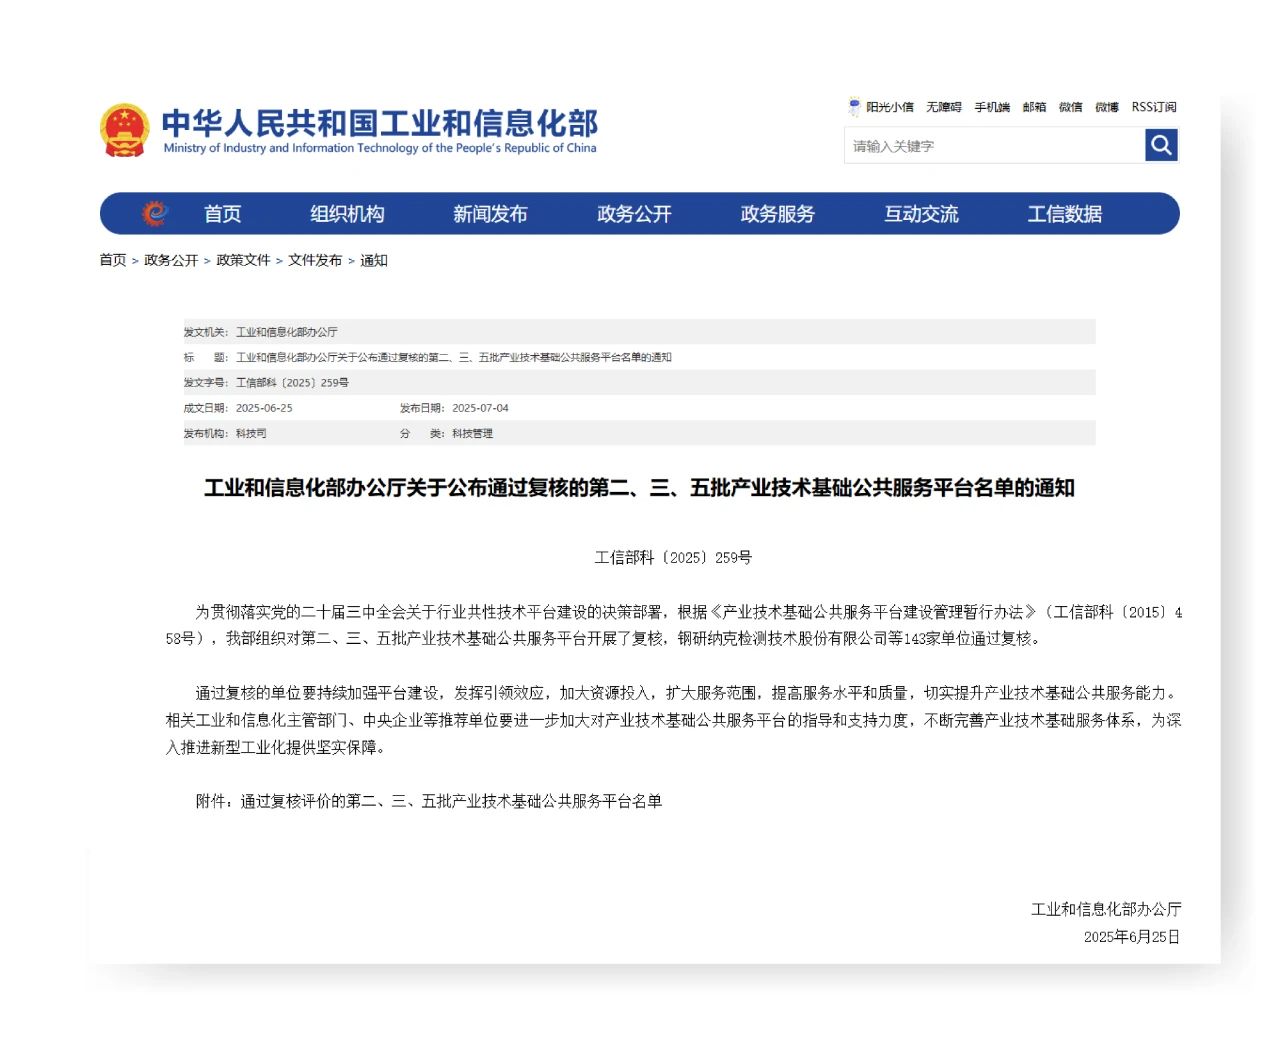Image resolution: width=1280 pixels, height=1047 pixels.
Task: Select the 互动交流 navigation item
Action: pos(921,214)
